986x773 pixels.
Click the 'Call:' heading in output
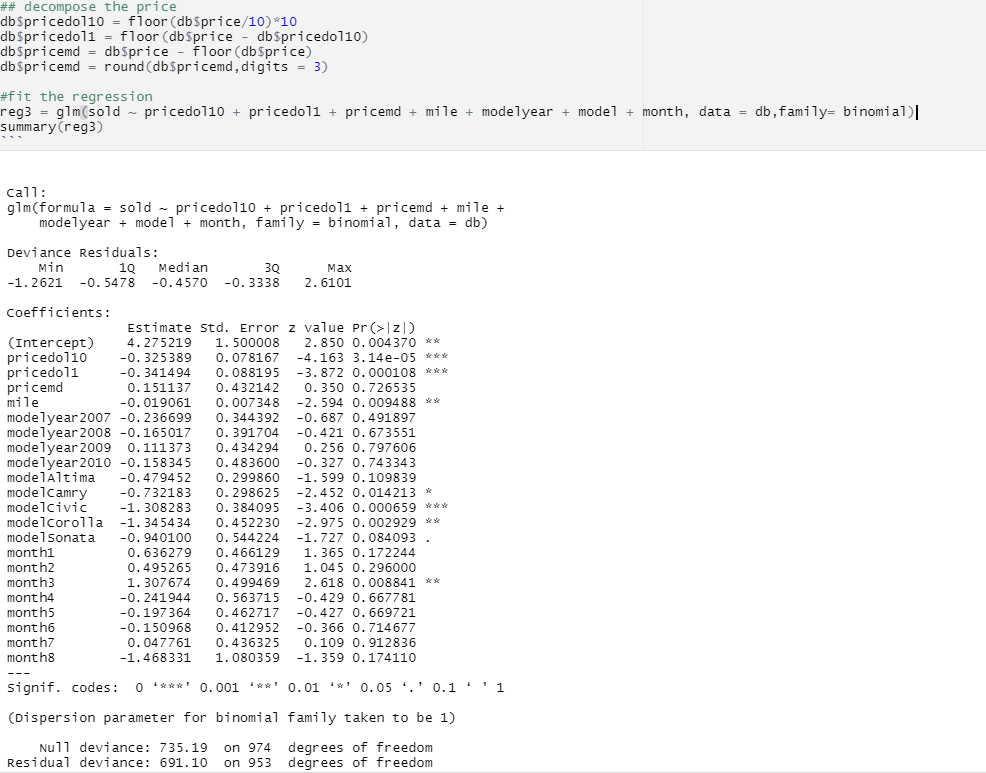(x=26, y=192)
